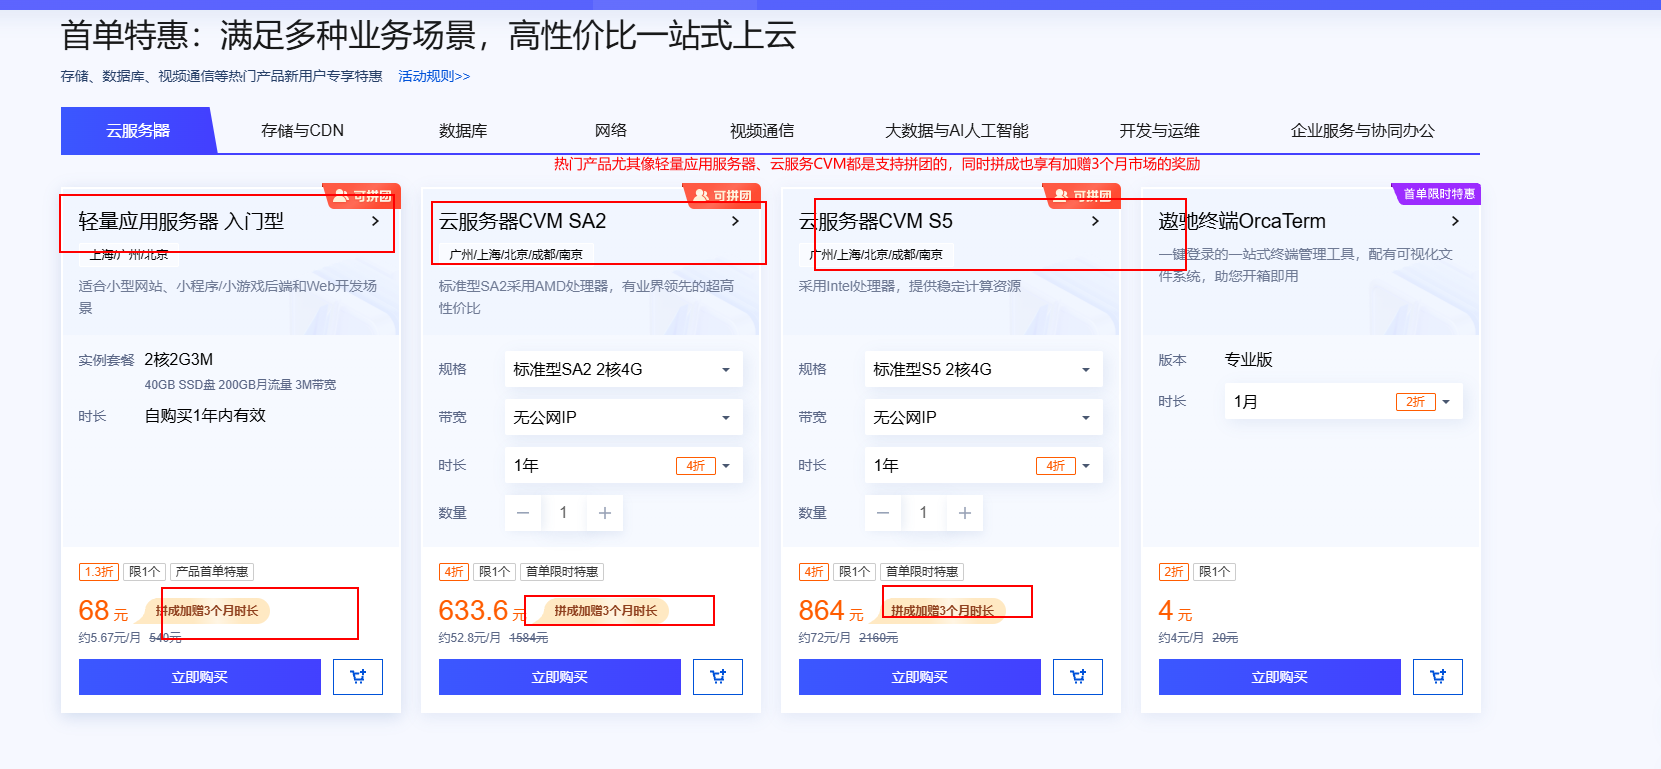The height and width of the screenshot is (769, 1661).
Task: Click 立即购买 for 轻量应用服务器
Action: click(200, 677)
